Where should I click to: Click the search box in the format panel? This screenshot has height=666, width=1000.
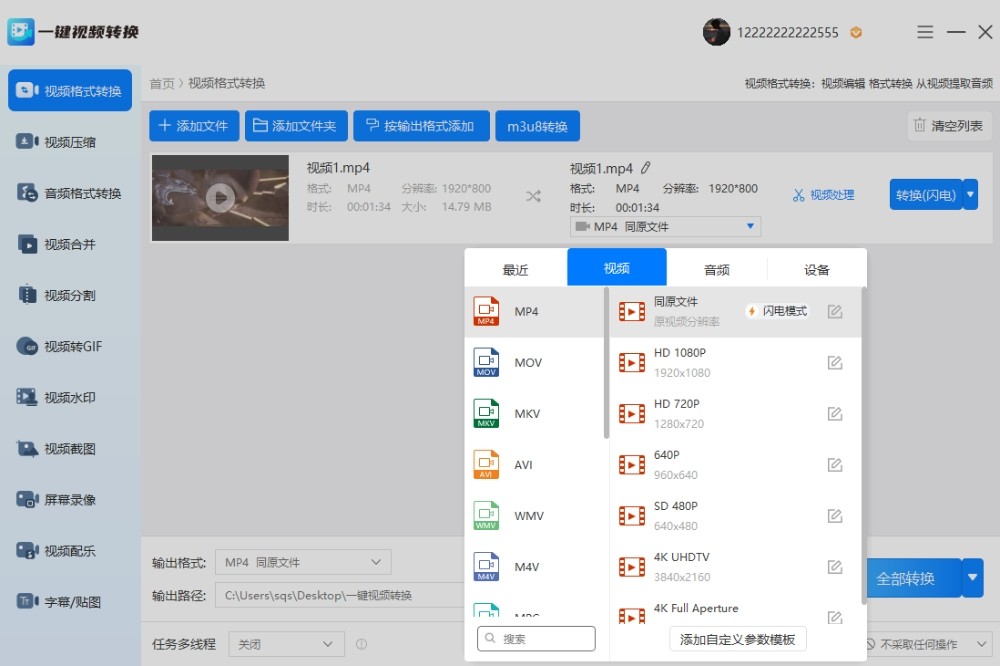click(536, 638)
